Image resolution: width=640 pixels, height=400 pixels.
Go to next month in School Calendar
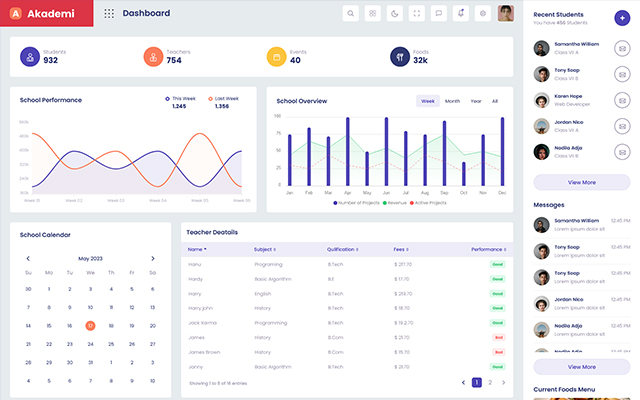pyautogui.click(x=152, y=258)
